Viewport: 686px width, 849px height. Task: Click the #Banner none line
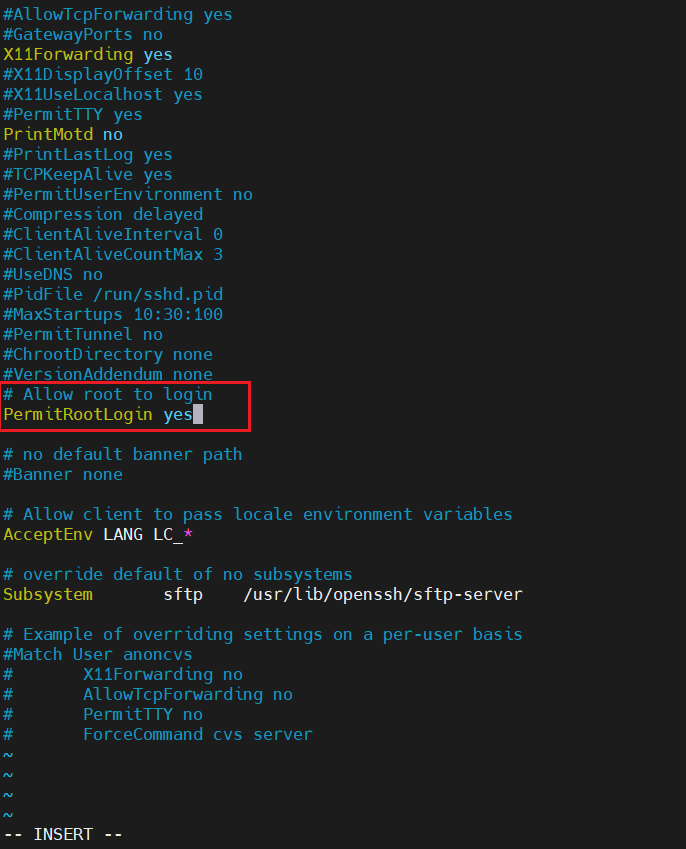coord(63,475)
